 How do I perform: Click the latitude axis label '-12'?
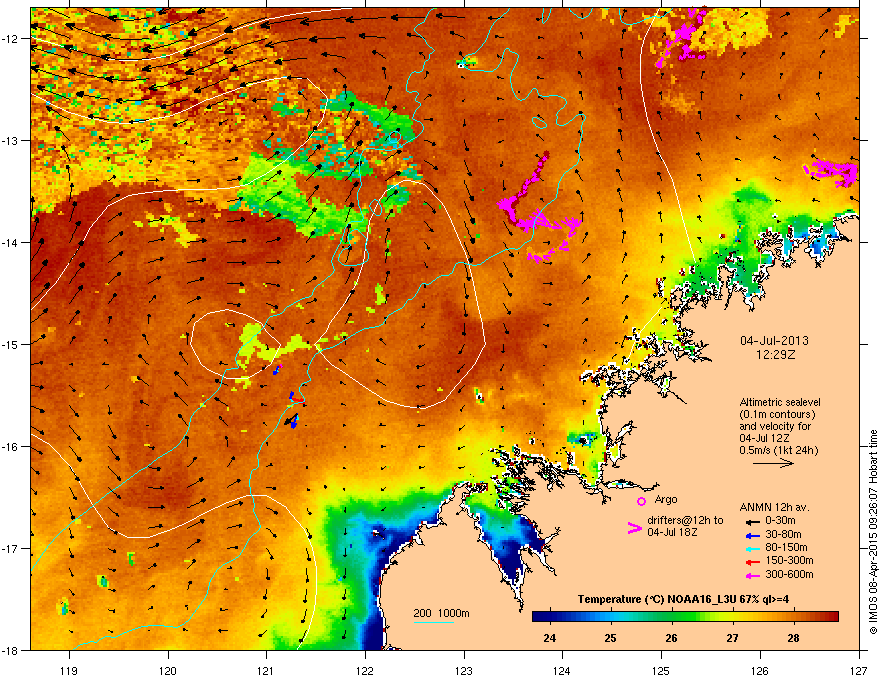click(10, 39)
